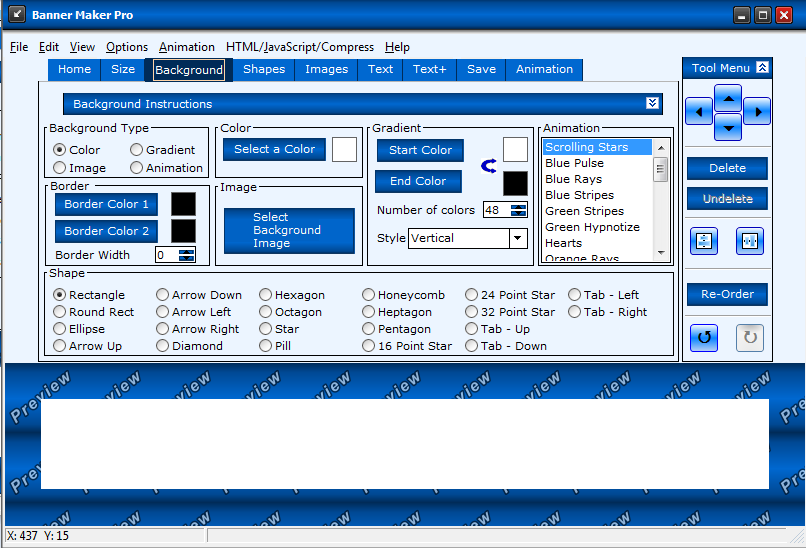Collapse the Tool Menu panel chevron
This screenshot has height=548, width=806.
tap(762, 67)
